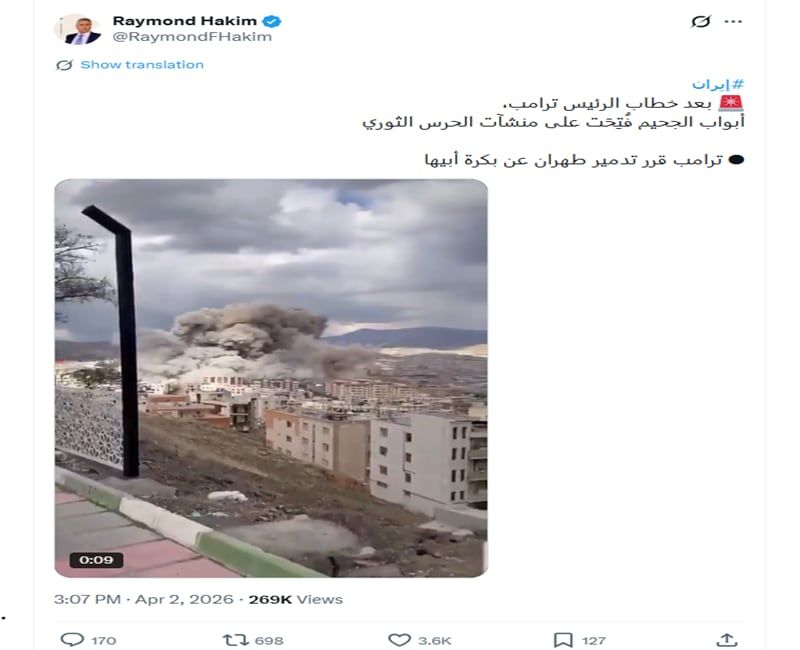Screen dimensions: 800x650
Task: Open the @RaymondFHakim handle
Action: 192,37
